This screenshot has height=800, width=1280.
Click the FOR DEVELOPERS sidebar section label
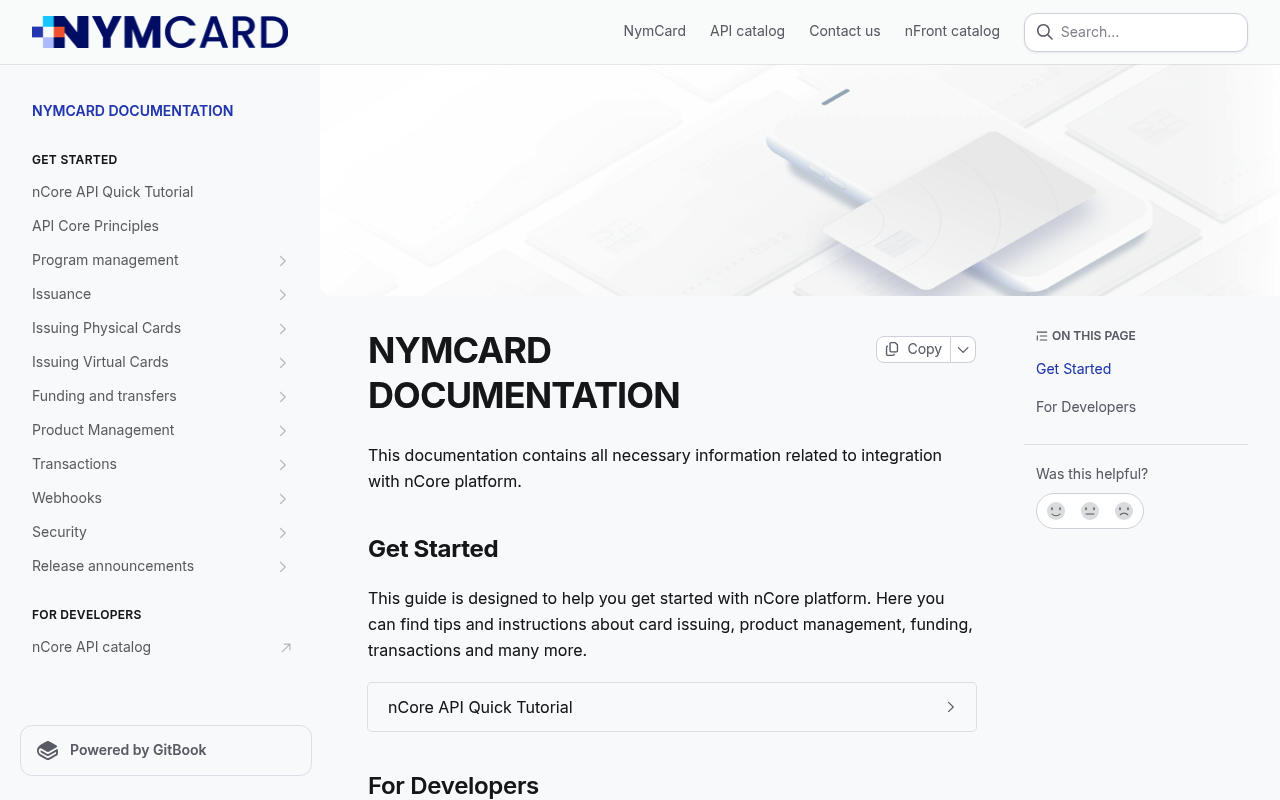[87, 615]
